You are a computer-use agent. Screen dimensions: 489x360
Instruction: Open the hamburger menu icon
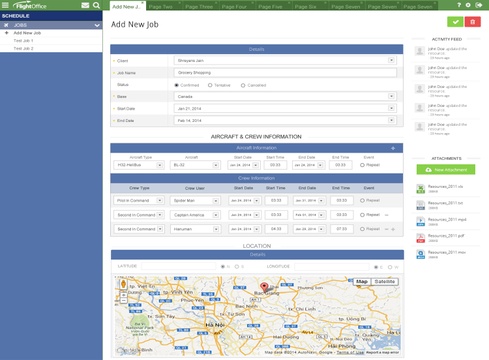coord(5,5)
